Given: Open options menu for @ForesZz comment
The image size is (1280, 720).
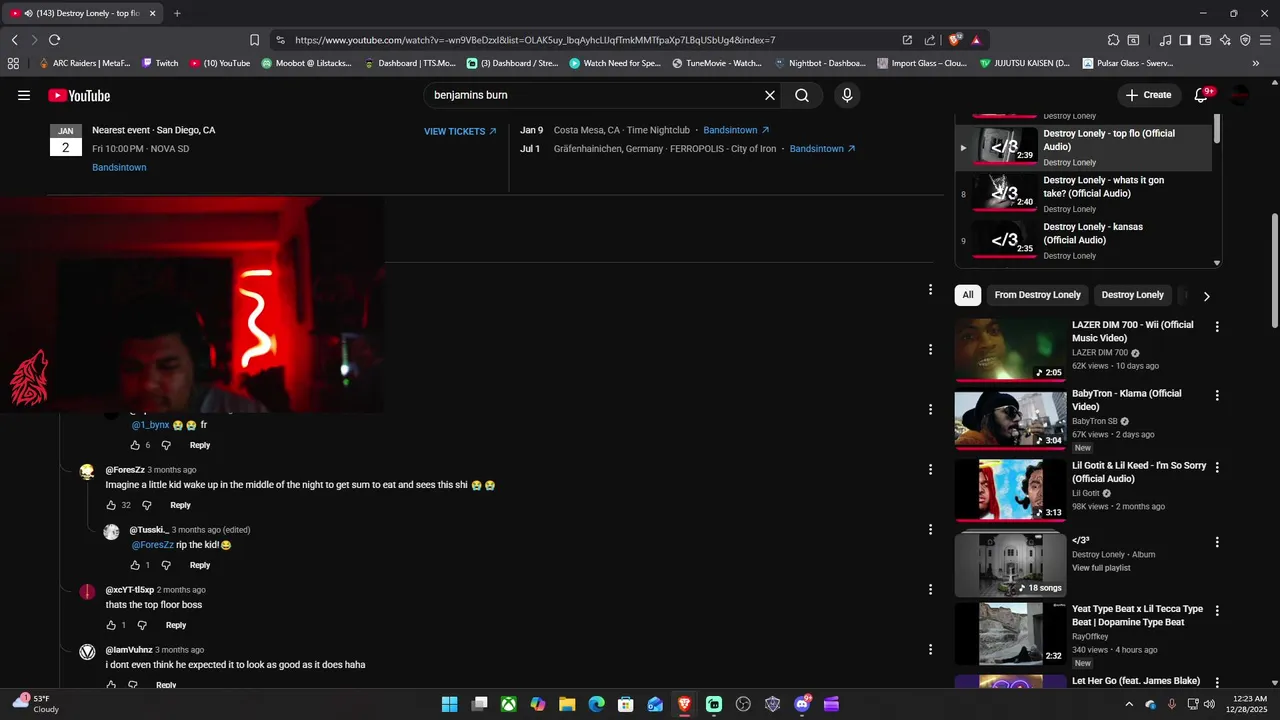Looking at the screenshot, I should coord(930,469).
